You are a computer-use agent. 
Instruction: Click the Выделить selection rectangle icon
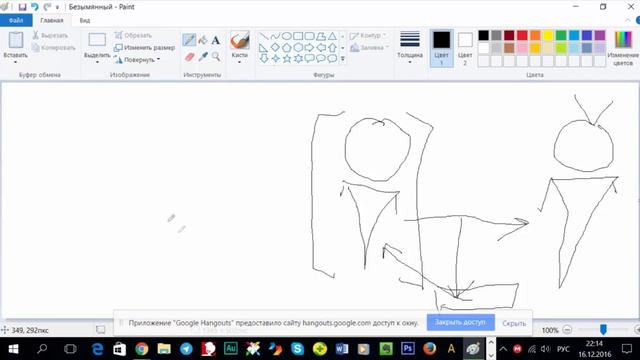pyautogui.click(x=97, y=40)
